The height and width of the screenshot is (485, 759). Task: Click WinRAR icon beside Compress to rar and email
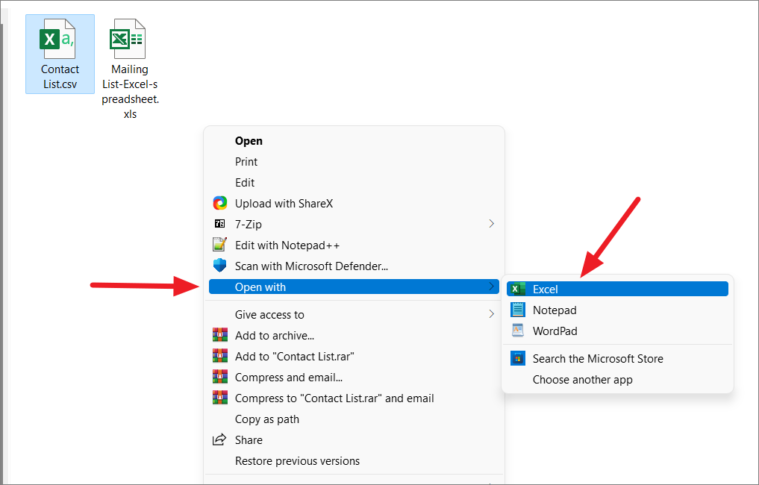(x=220, y=397)
